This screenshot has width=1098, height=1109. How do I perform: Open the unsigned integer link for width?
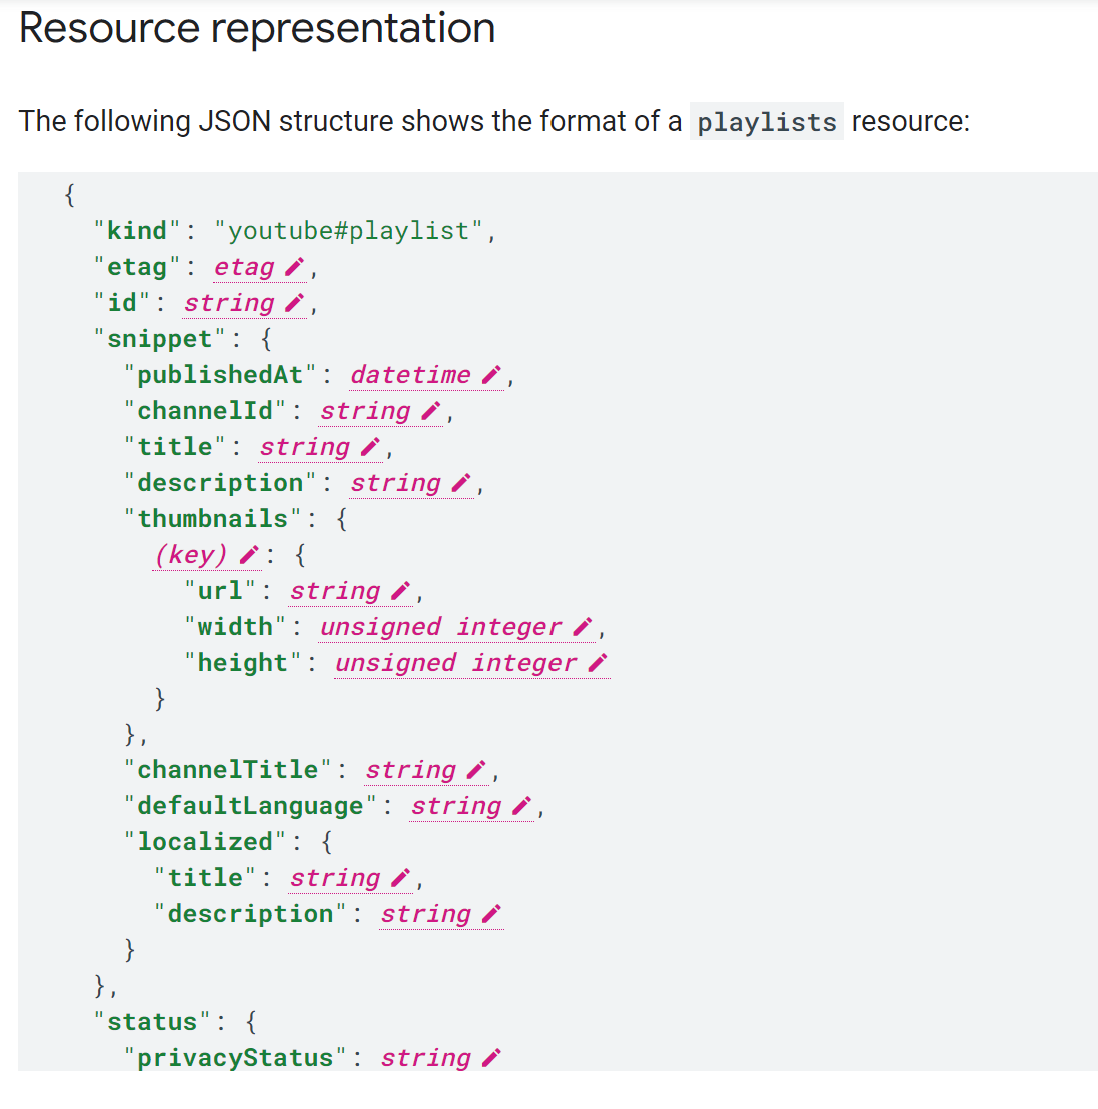[x=440, y=627]
